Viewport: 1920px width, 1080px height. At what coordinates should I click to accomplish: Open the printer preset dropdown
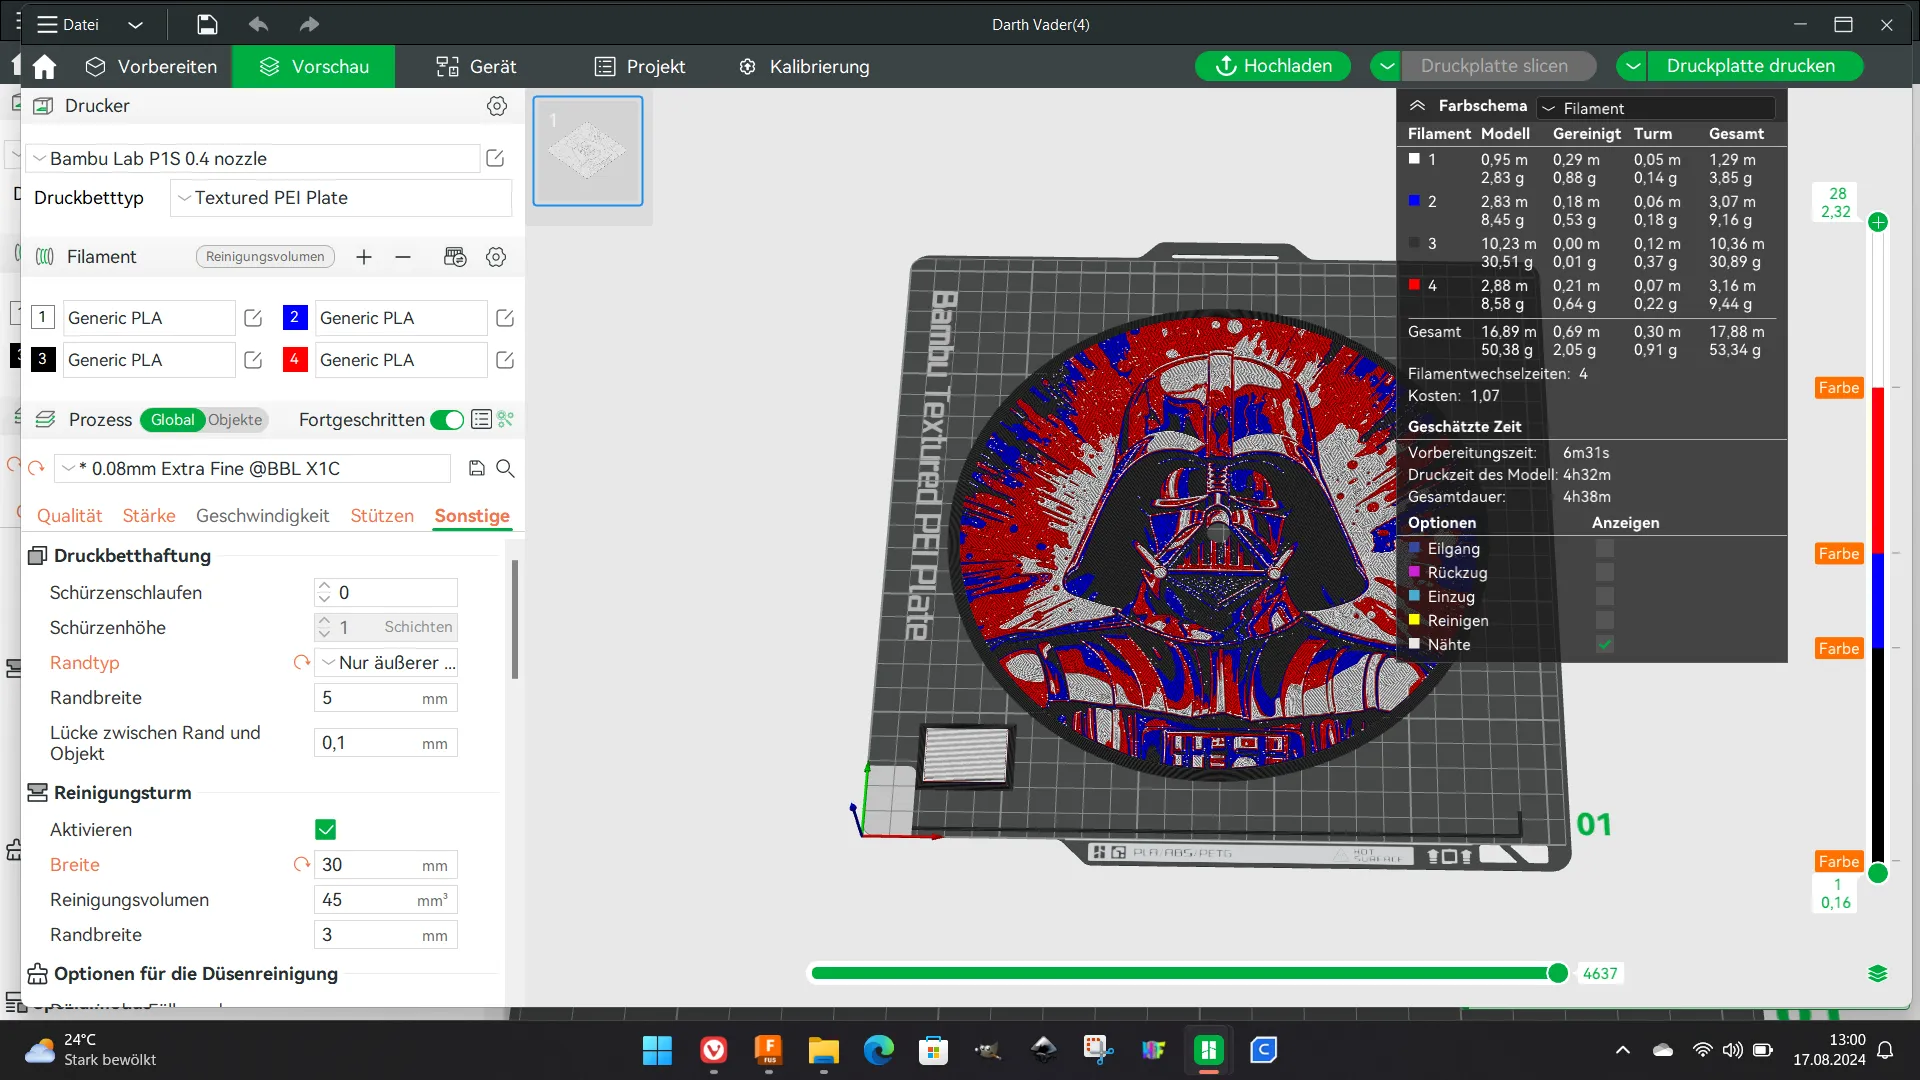pyautogui.click(x=254, y=158)
